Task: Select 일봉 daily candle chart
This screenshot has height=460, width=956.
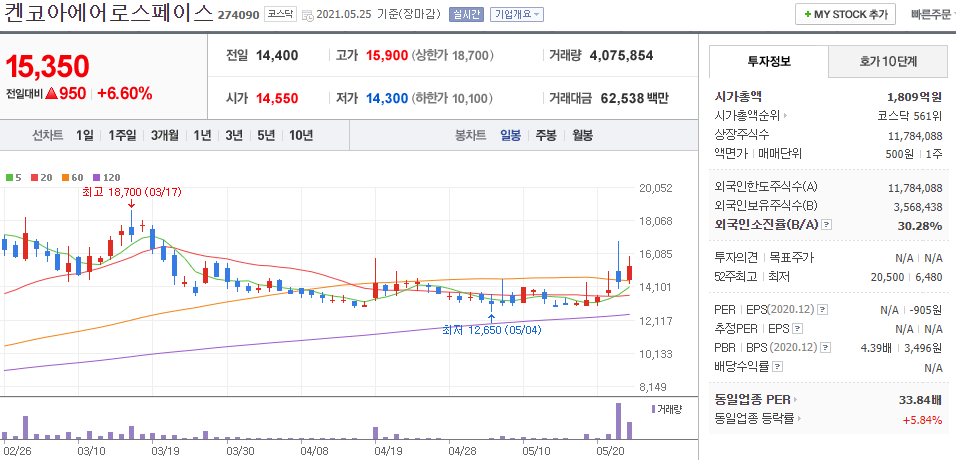Action: click(510, 135)
